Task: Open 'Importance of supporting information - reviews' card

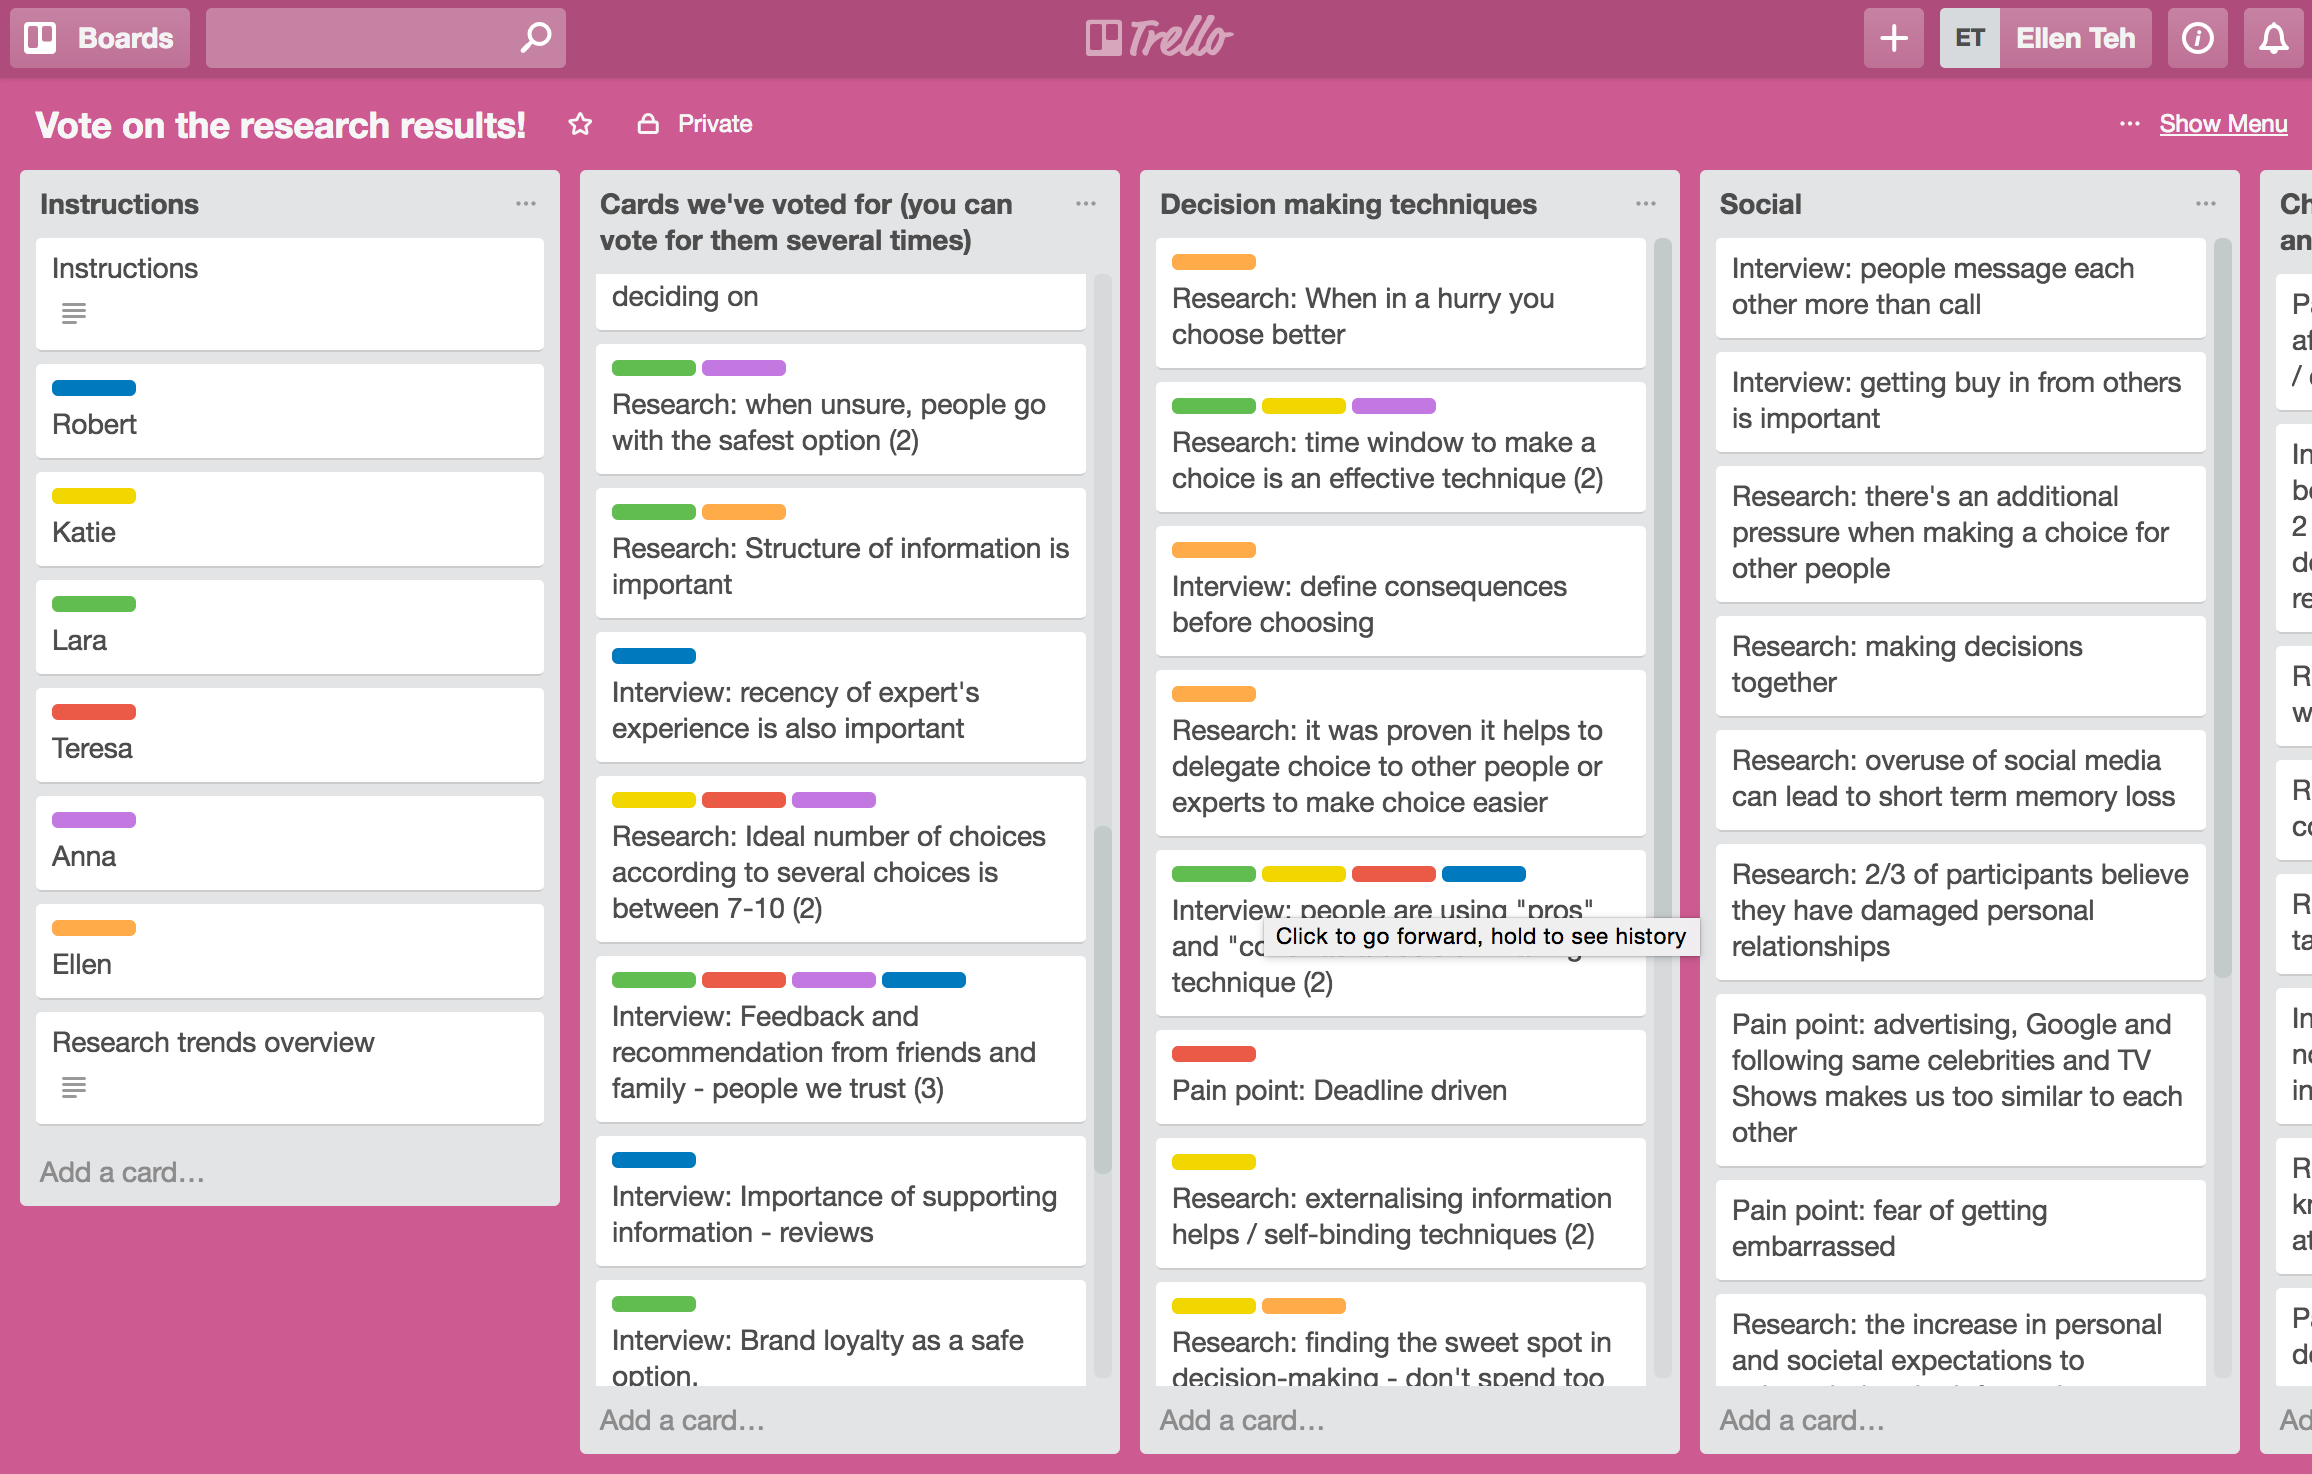Action: pyautogui.click(x=841, y=1201)
